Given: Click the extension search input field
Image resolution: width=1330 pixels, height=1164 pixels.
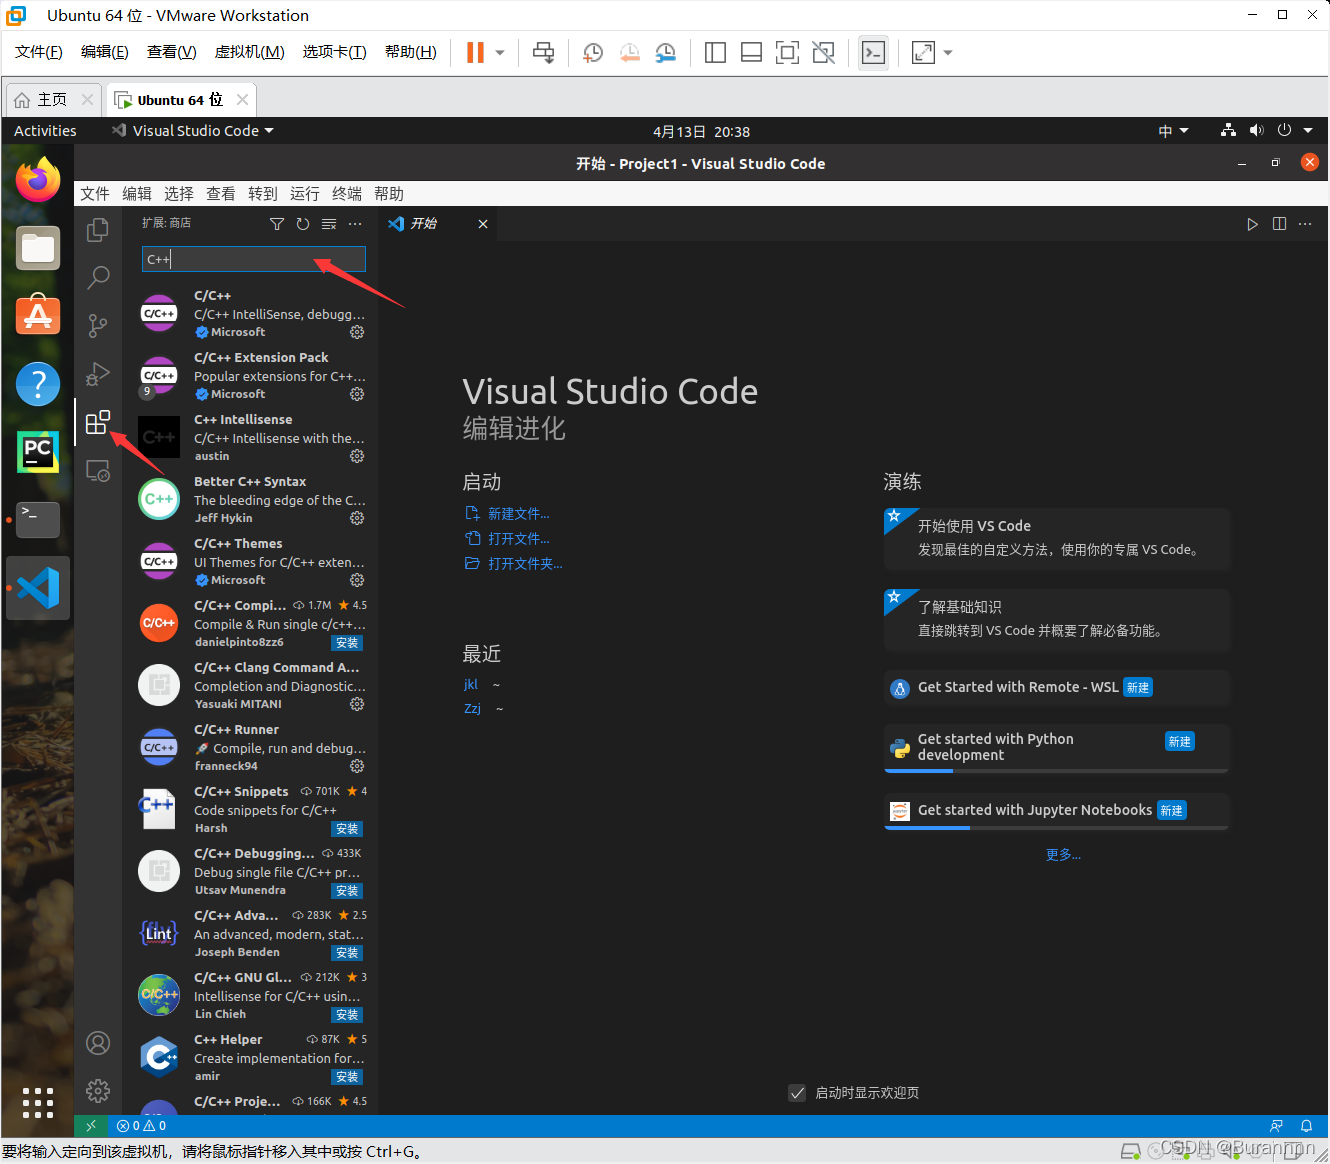Looking at the screenshot, I should point(254,259).
